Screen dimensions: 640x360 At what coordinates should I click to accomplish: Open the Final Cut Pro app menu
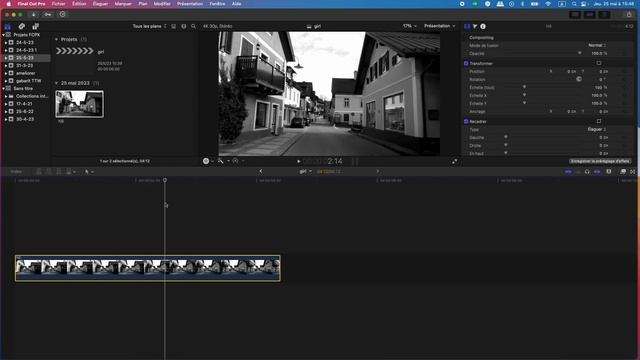tap(31, 4)
